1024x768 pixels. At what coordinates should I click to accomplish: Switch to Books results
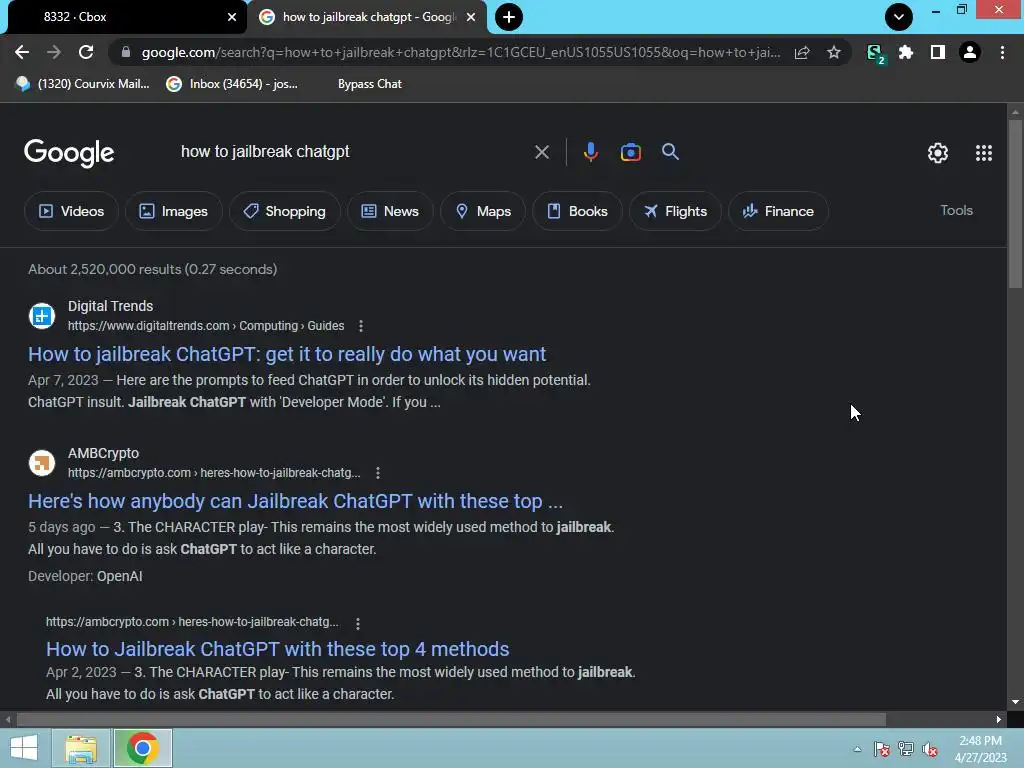tap(577, 211)
